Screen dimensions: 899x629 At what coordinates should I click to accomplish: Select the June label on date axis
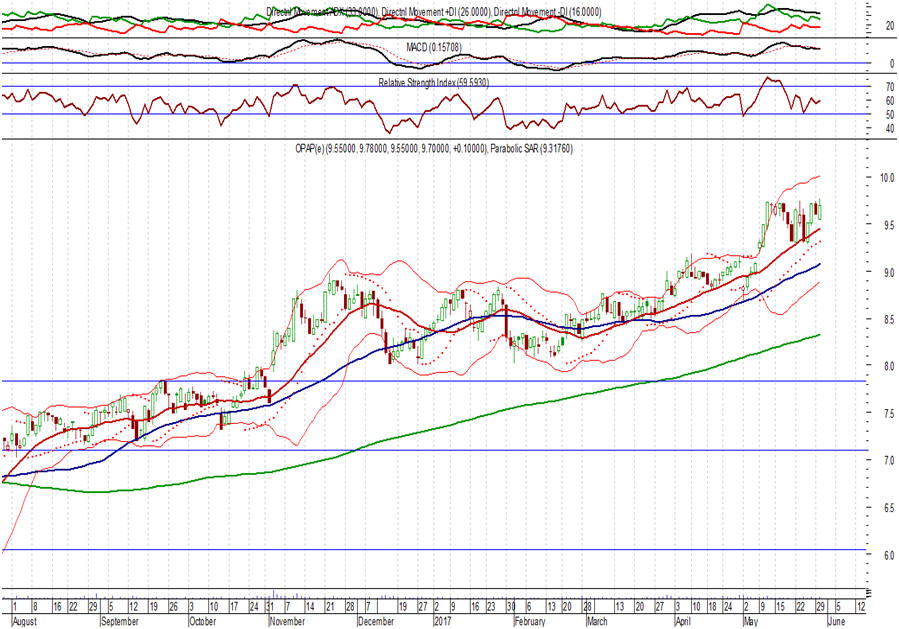point(838,620)
